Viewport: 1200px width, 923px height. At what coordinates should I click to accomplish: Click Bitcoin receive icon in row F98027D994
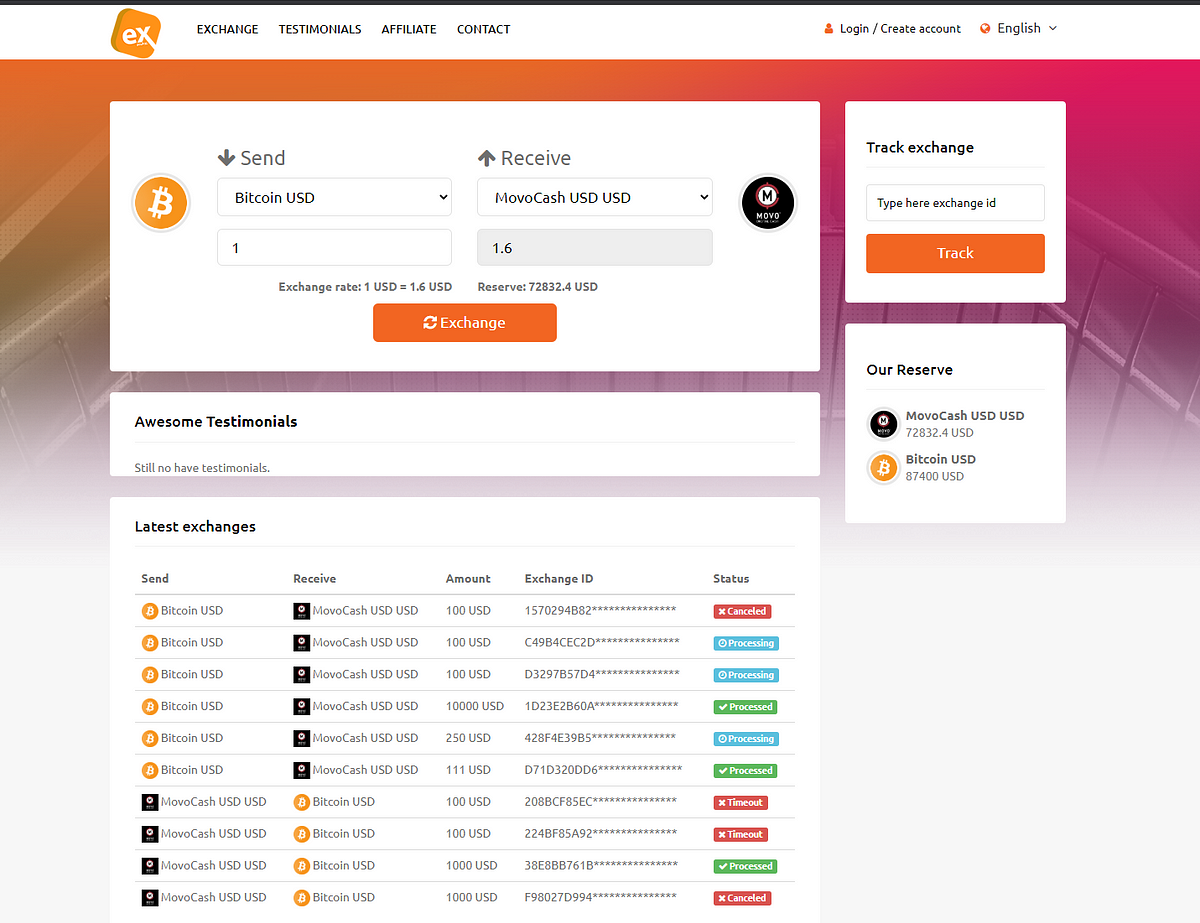[302, 898]
